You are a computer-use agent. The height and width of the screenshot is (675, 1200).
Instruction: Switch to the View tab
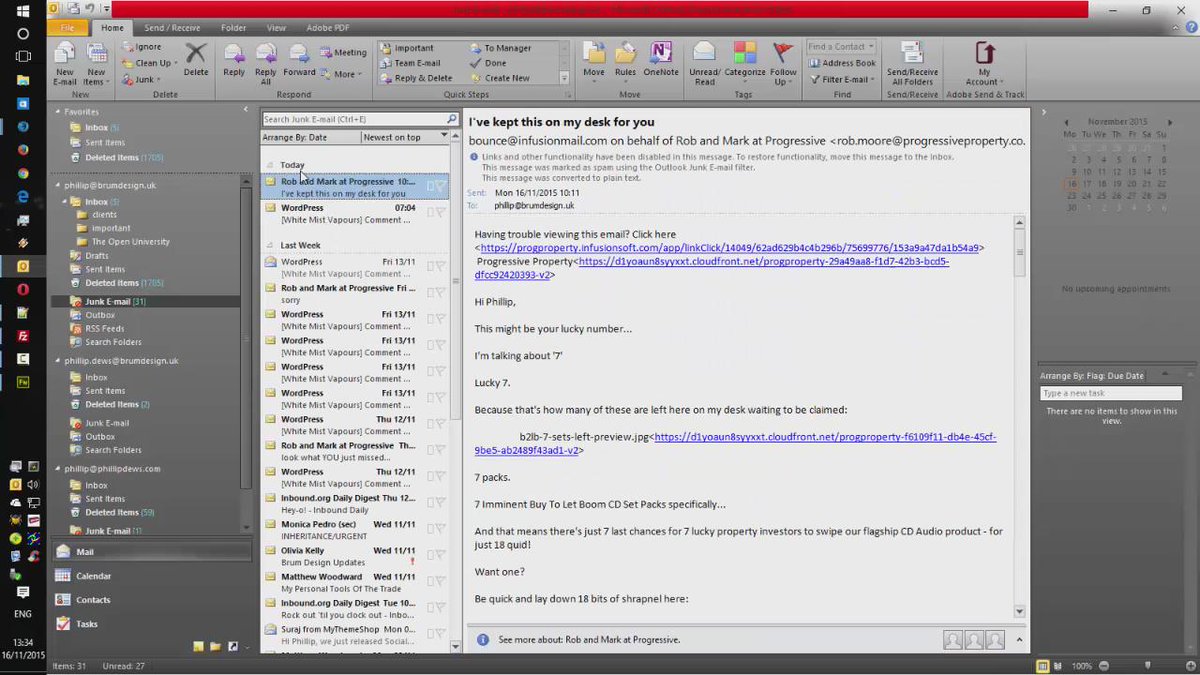pos(276,28)
